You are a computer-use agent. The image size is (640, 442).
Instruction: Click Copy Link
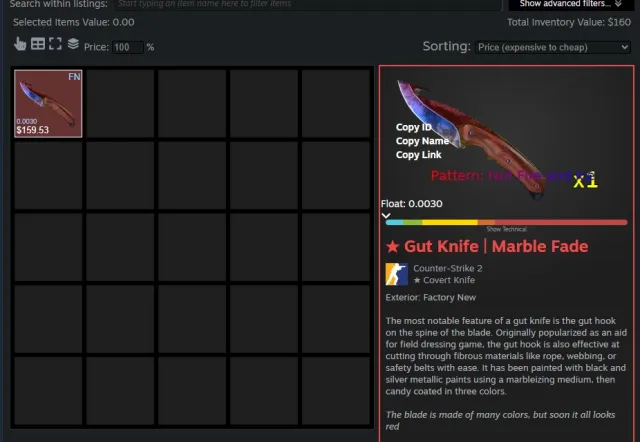pyautogui.click(x=418, y=155)
